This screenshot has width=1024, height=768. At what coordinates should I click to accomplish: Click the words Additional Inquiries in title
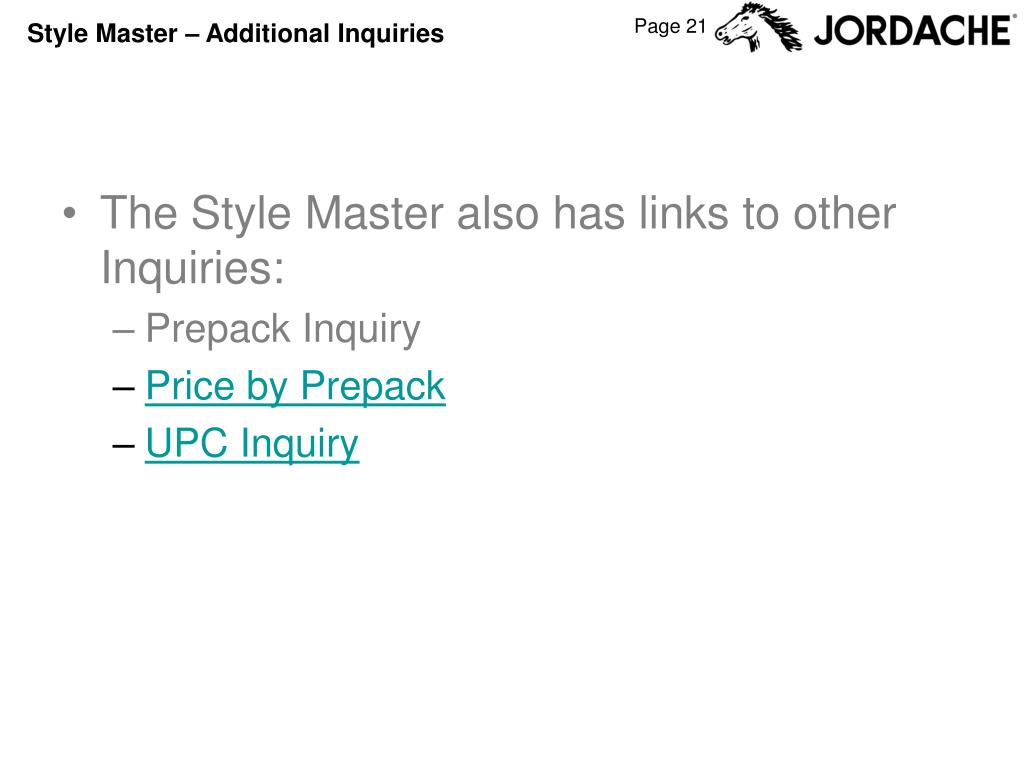point(325,33)
